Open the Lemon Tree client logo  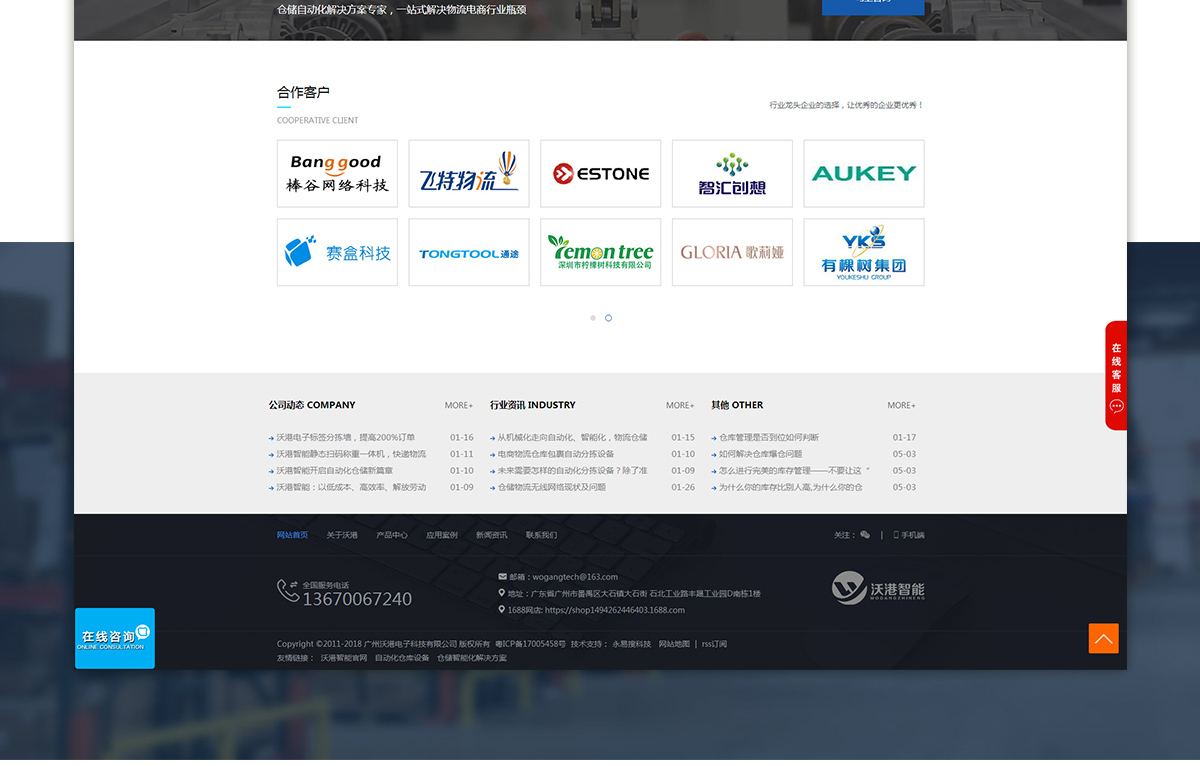pyautogui.click(x=601, y=253)
